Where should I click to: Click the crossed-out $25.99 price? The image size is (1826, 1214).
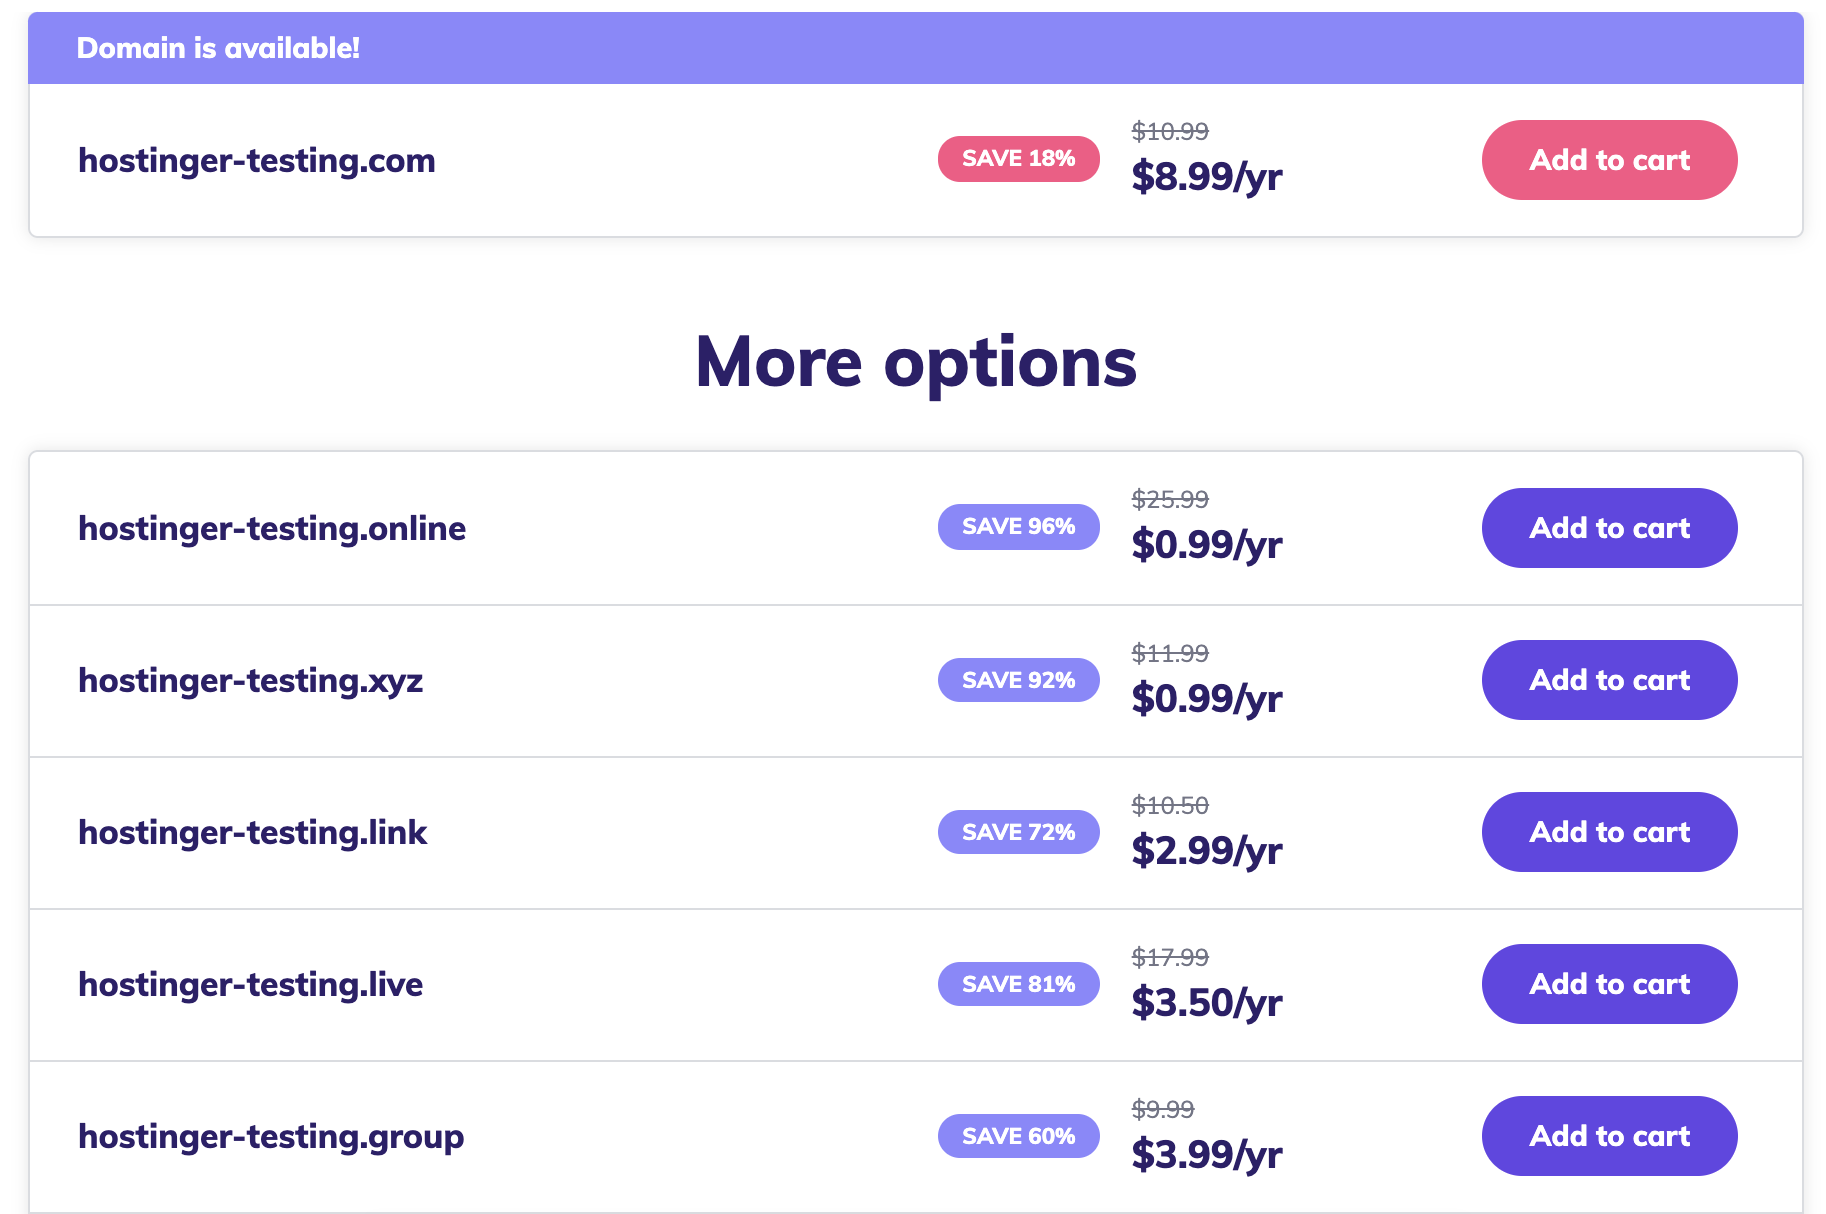point(1169,499)
